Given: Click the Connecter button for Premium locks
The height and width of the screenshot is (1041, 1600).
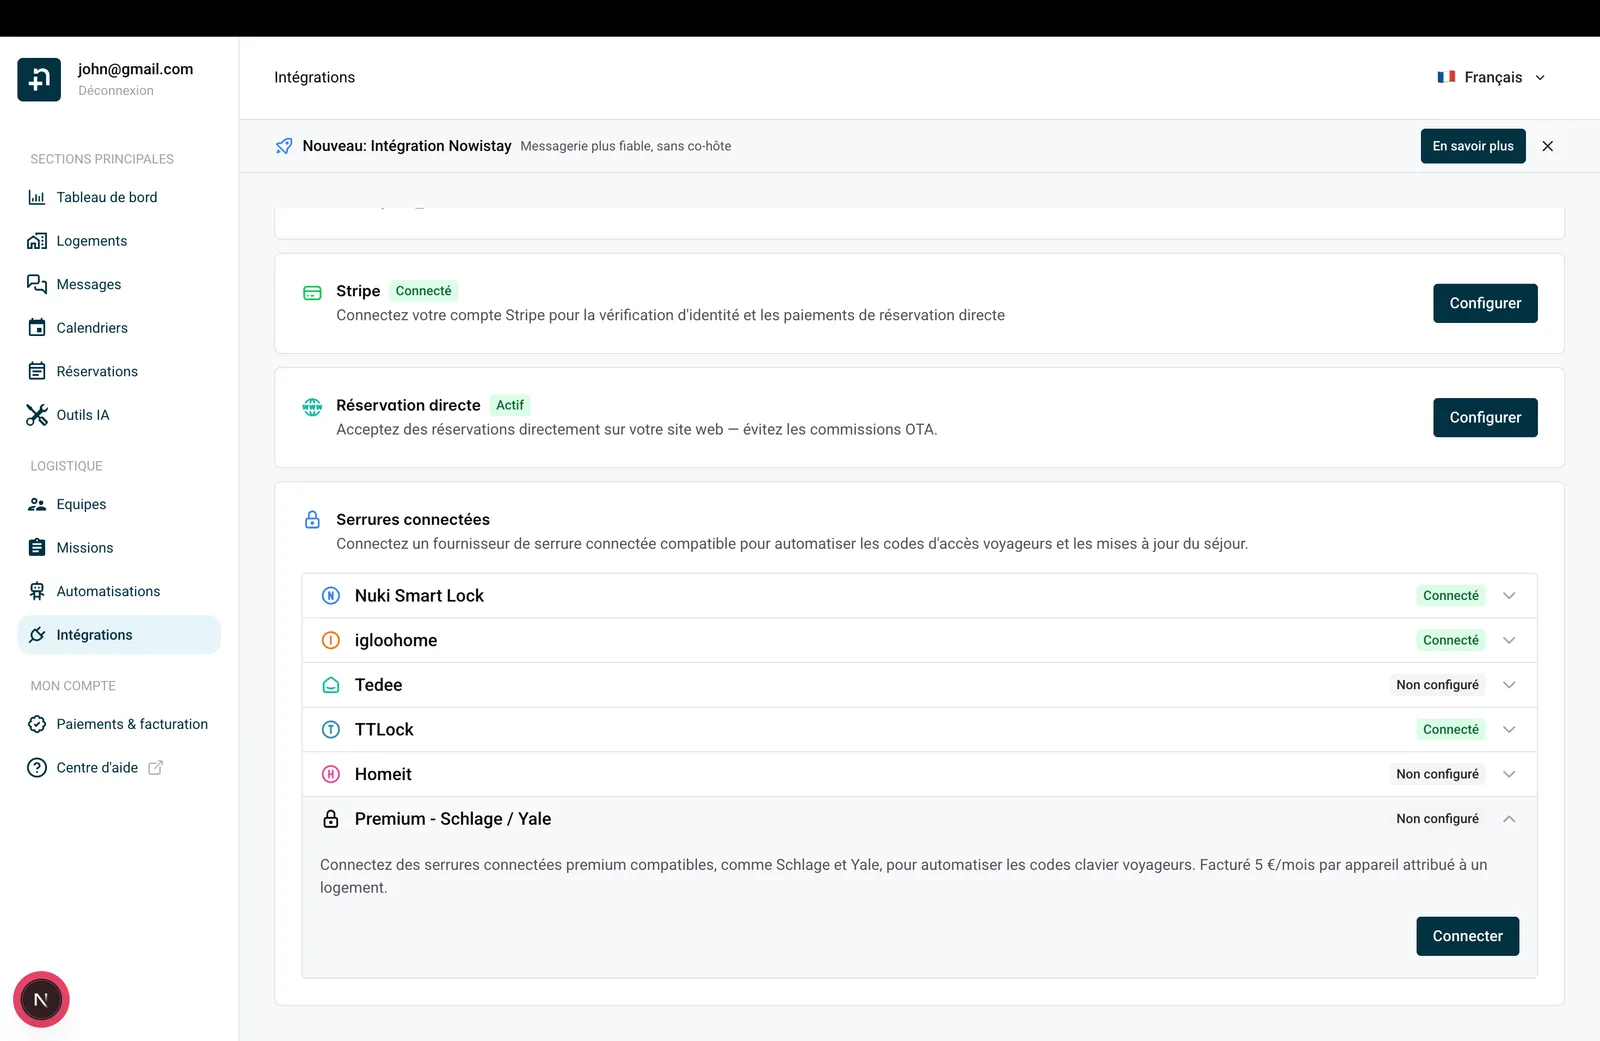Looking at the screenshot, I should click(x=1467, y=936).
